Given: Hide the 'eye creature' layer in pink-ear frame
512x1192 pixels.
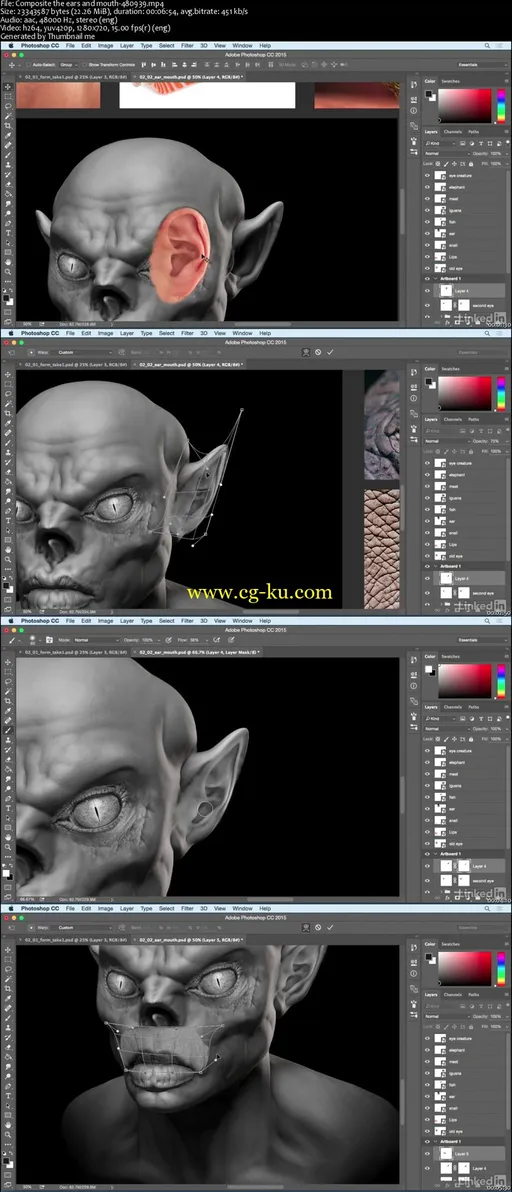Looking at the screenshot, I should tap(427, 176).
